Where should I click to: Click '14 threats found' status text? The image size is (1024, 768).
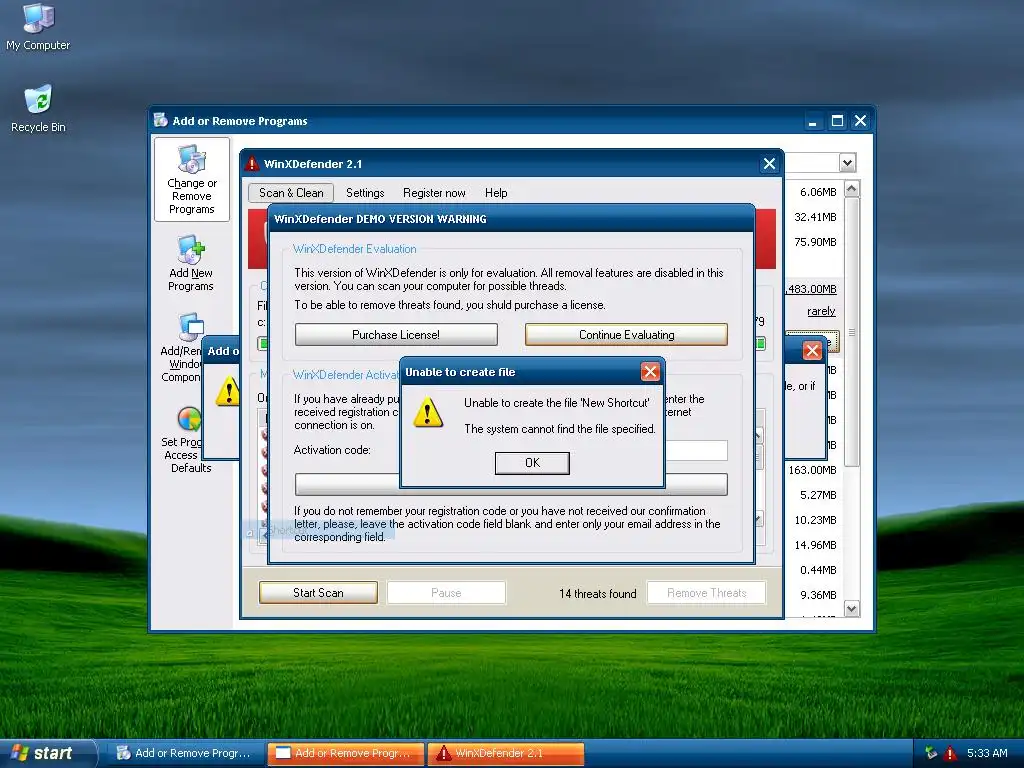pos(598,594)
